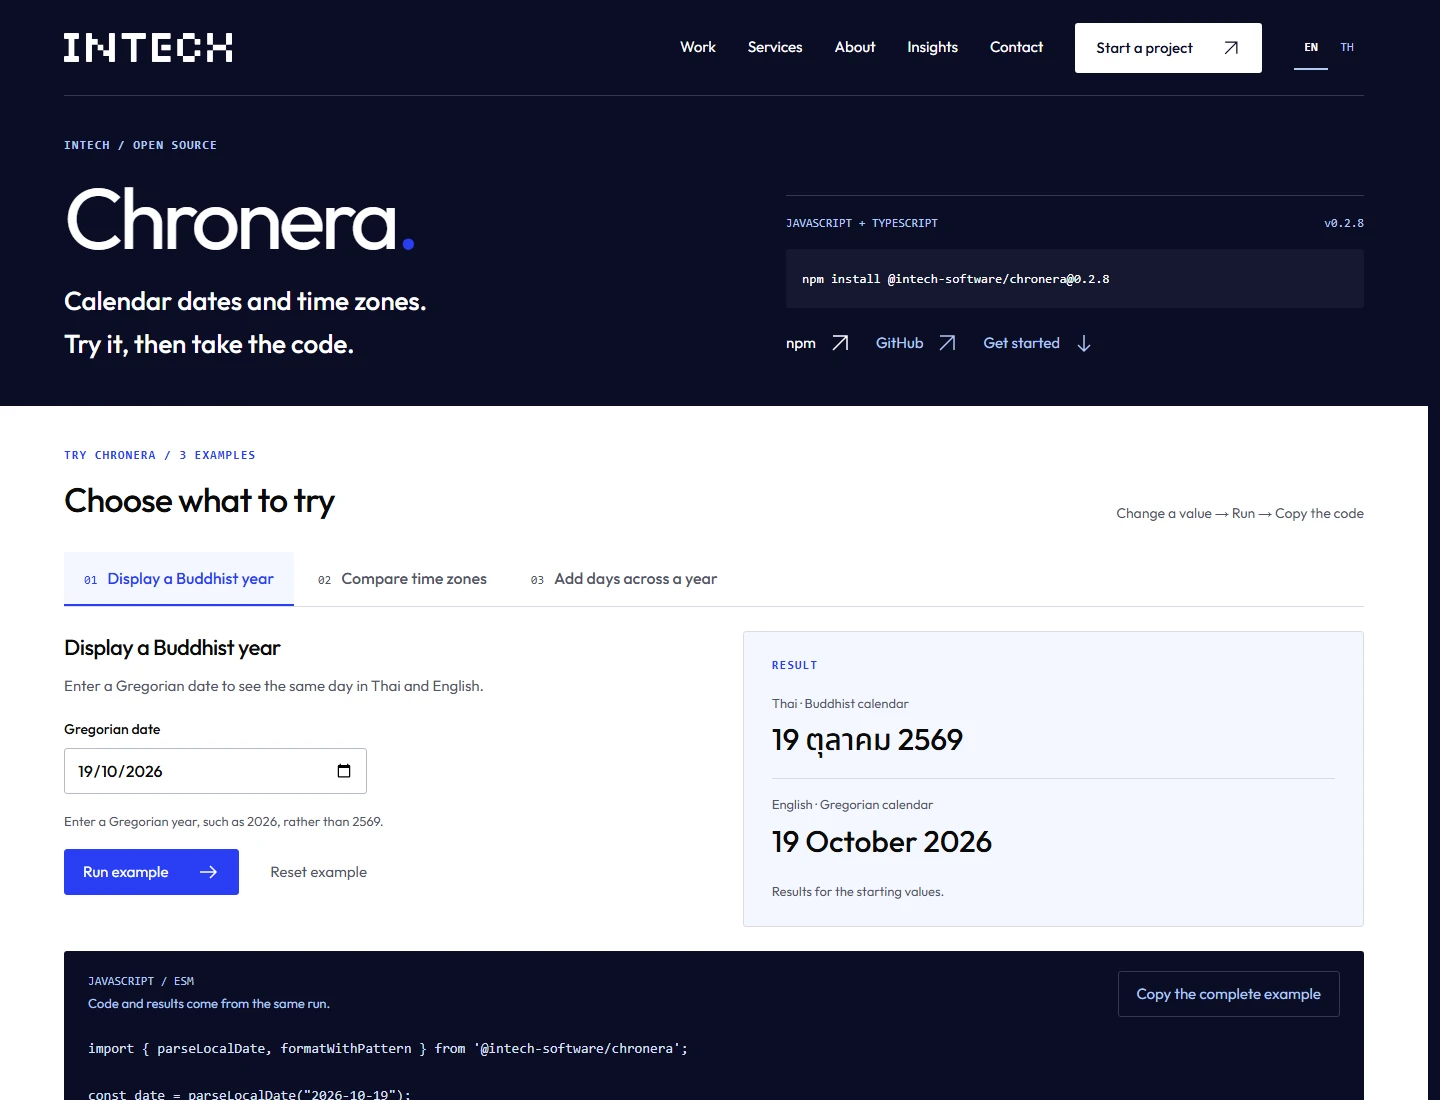Viewport: 1440px width, 1100px height.
Task: Open the Work menu item
Action: pos(698,47)
